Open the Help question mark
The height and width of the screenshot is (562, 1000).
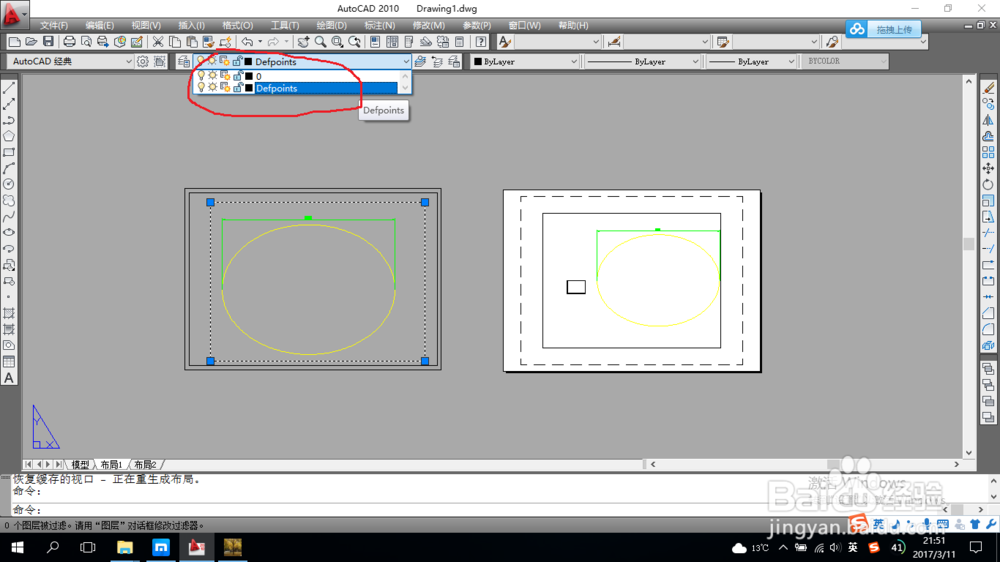[x=481, y=42]
